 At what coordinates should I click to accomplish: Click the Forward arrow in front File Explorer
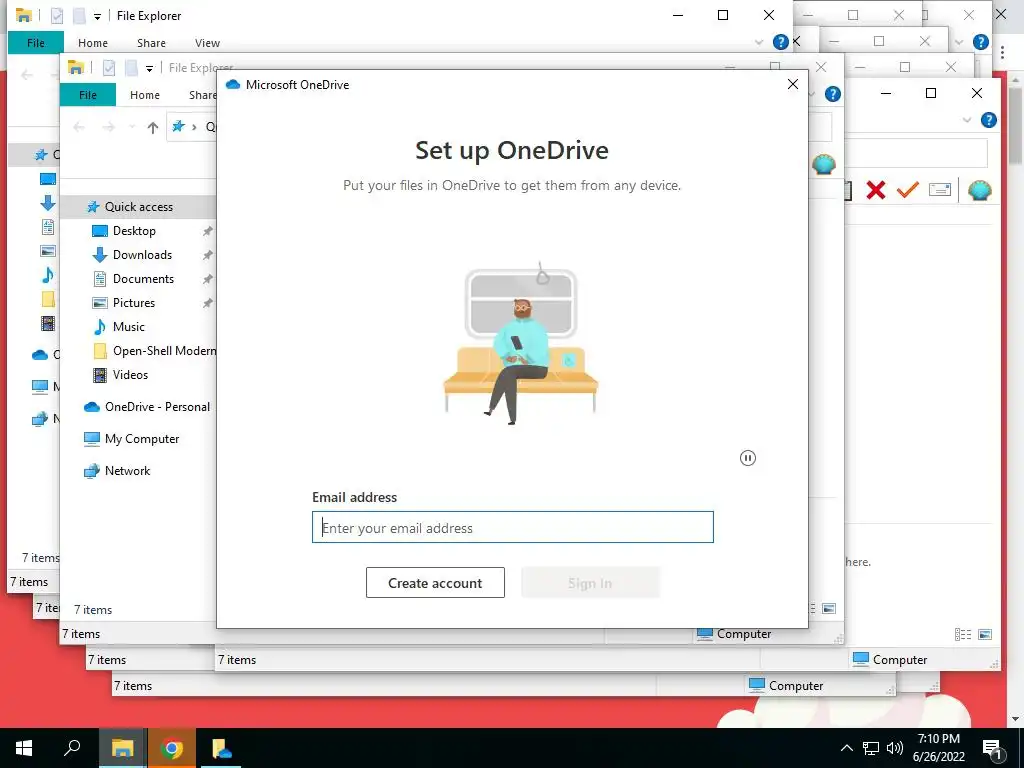click(x=108, y=127)
